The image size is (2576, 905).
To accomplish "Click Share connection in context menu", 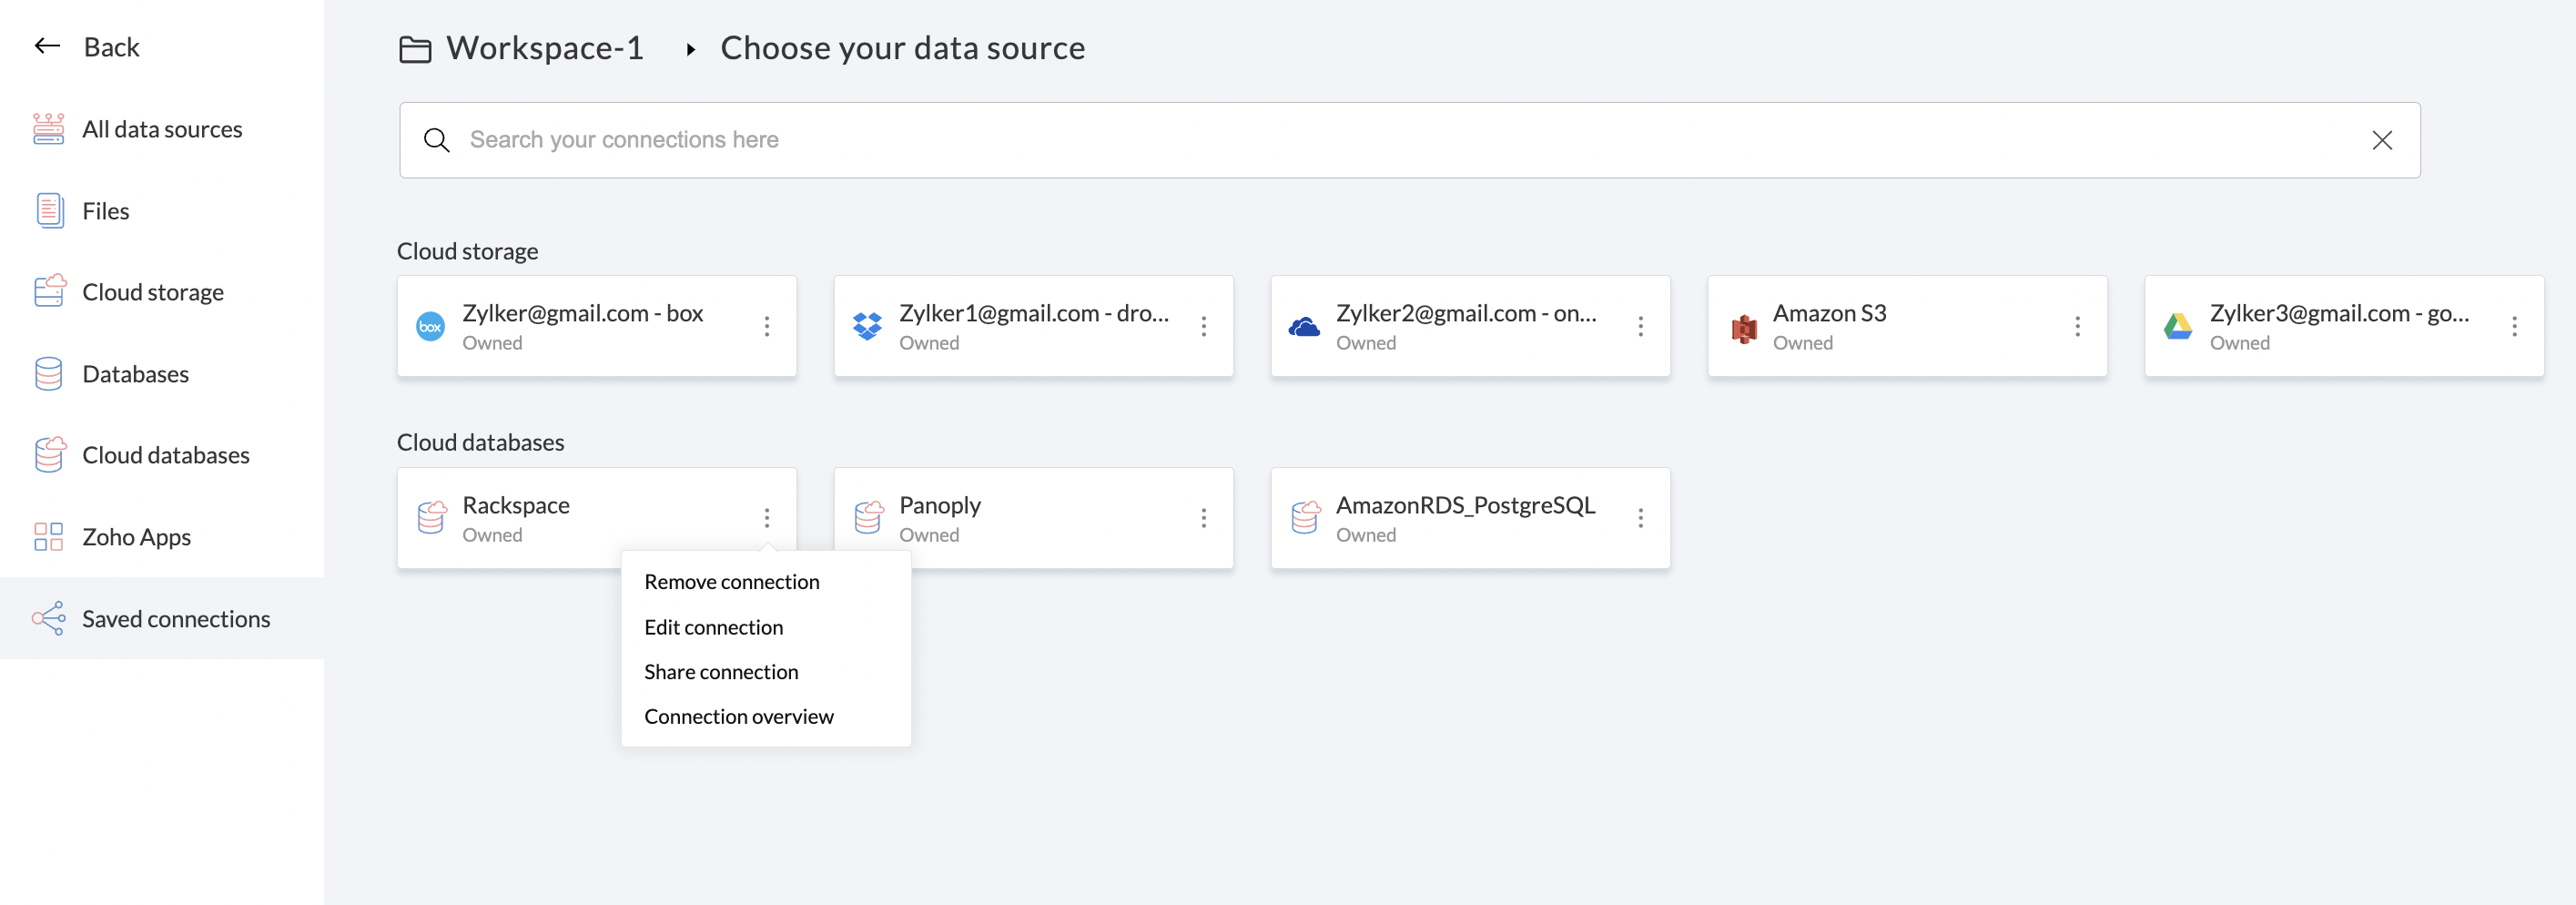I will coord(720,672).
